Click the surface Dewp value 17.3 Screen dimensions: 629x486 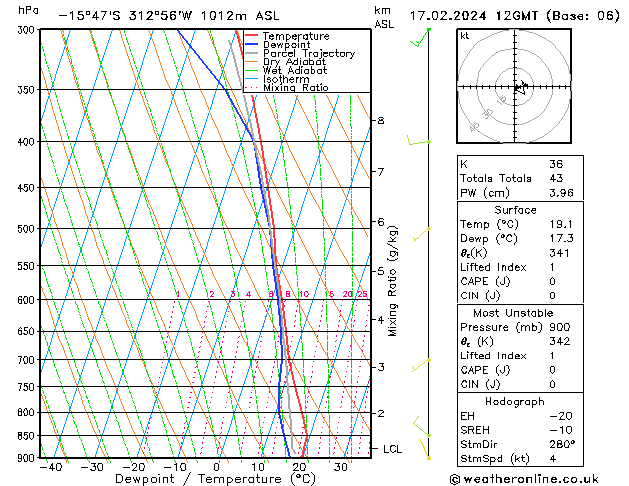tap(561, 238)
